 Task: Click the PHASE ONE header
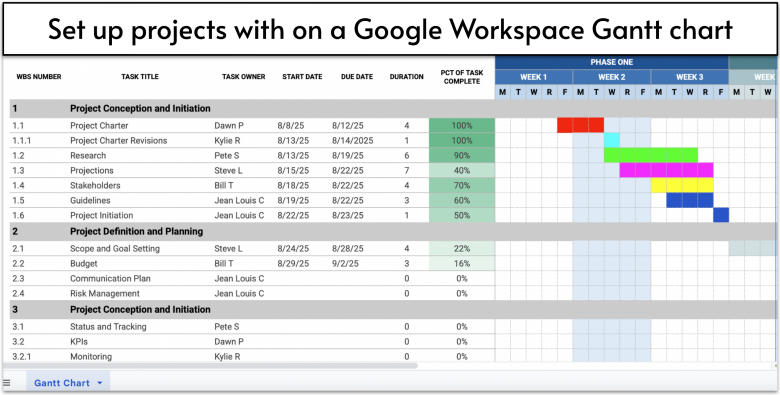click(612, 62)
